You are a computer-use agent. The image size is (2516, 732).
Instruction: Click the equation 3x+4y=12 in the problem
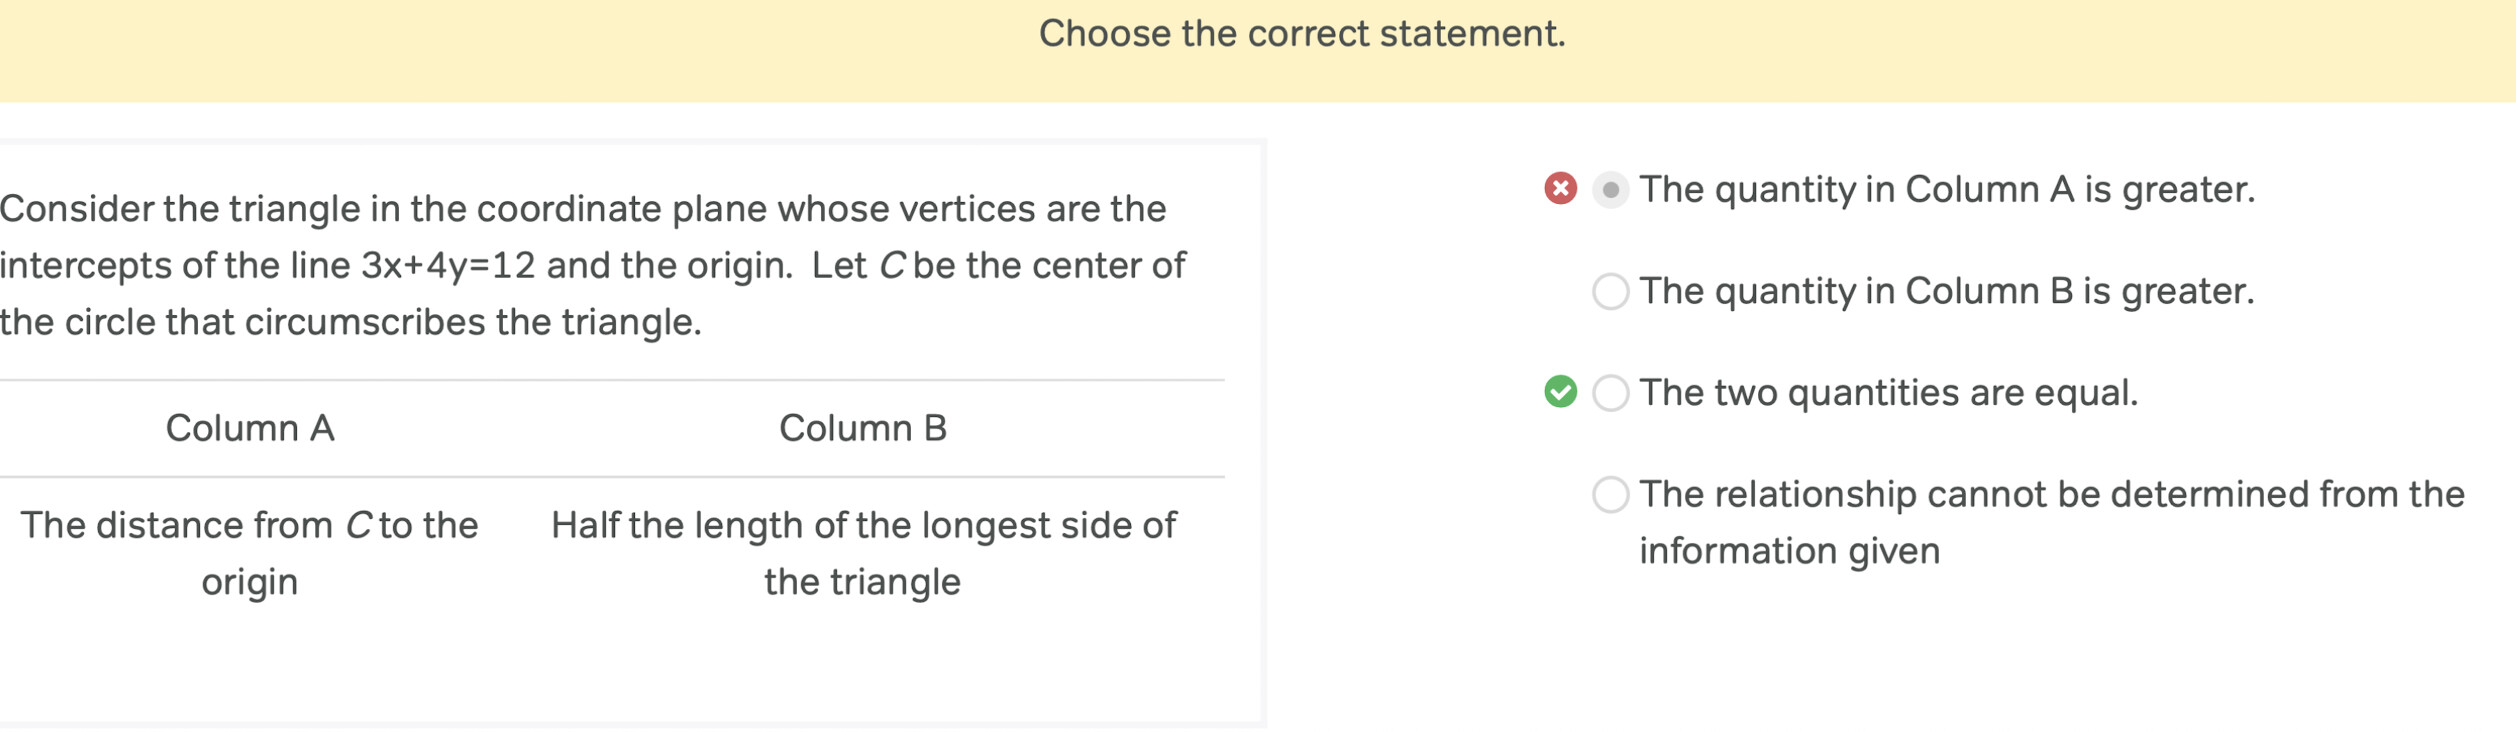click(x=448, y=266)
